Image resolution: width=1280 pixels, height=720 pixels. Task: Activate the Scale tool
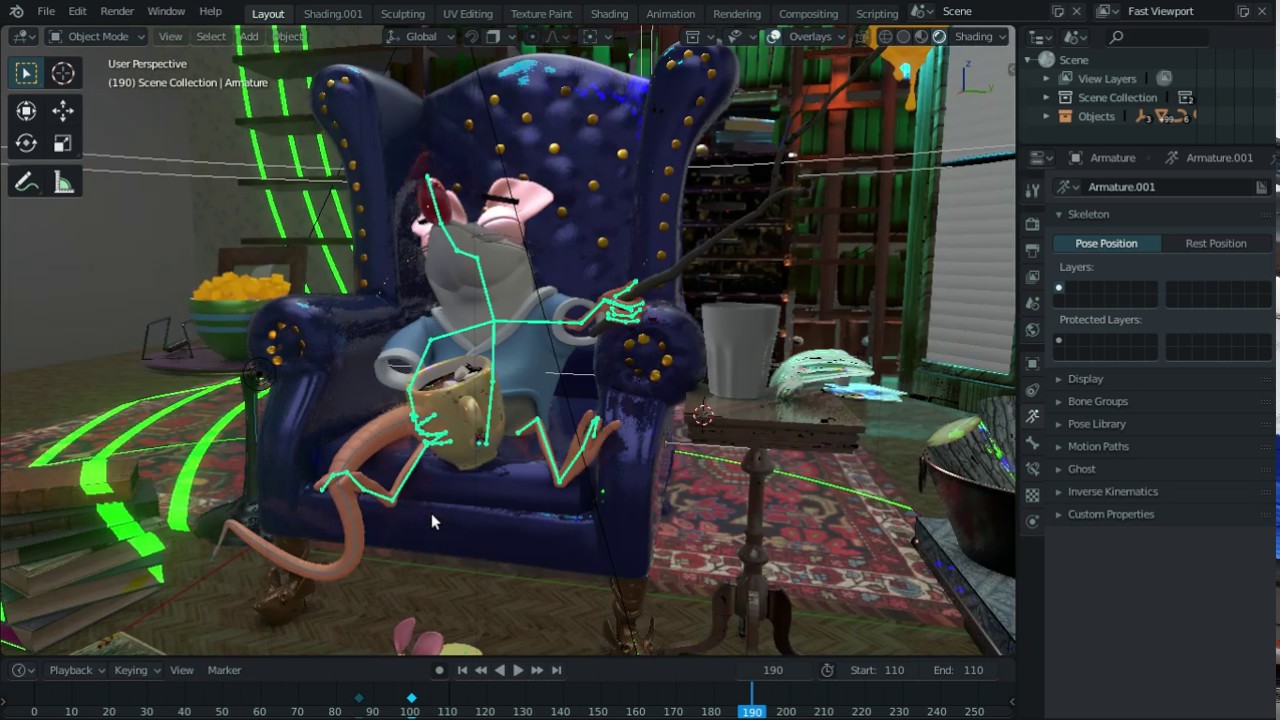click(63, 143)
